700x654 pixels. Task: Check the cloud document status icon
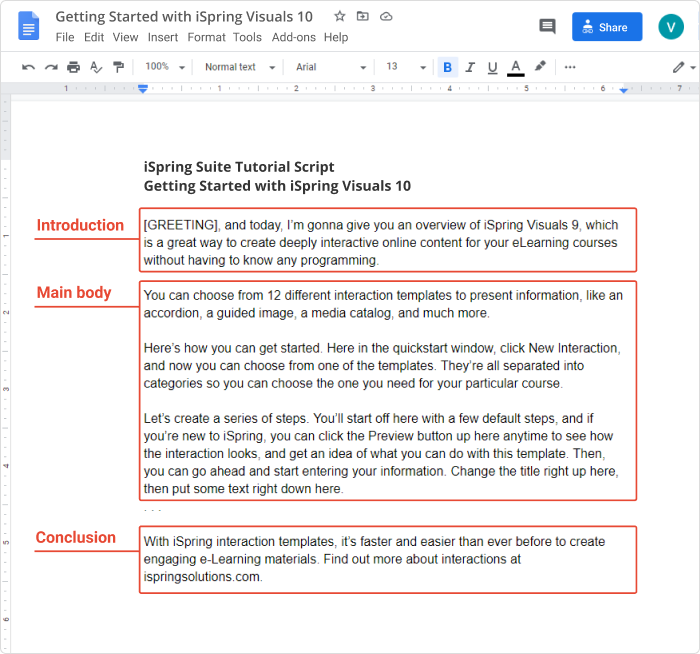coord(386,17)
